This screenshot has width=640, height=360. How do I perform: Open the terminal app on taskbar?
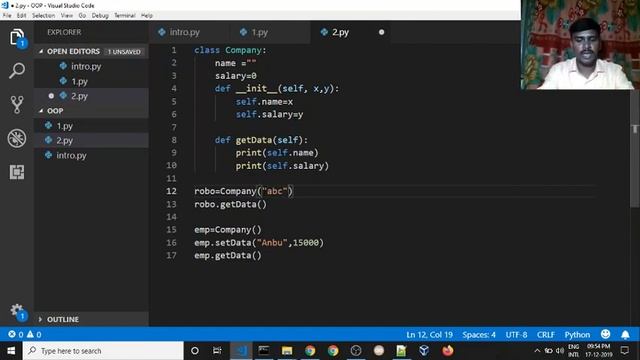pyautogui.click(x=264, y=351)
